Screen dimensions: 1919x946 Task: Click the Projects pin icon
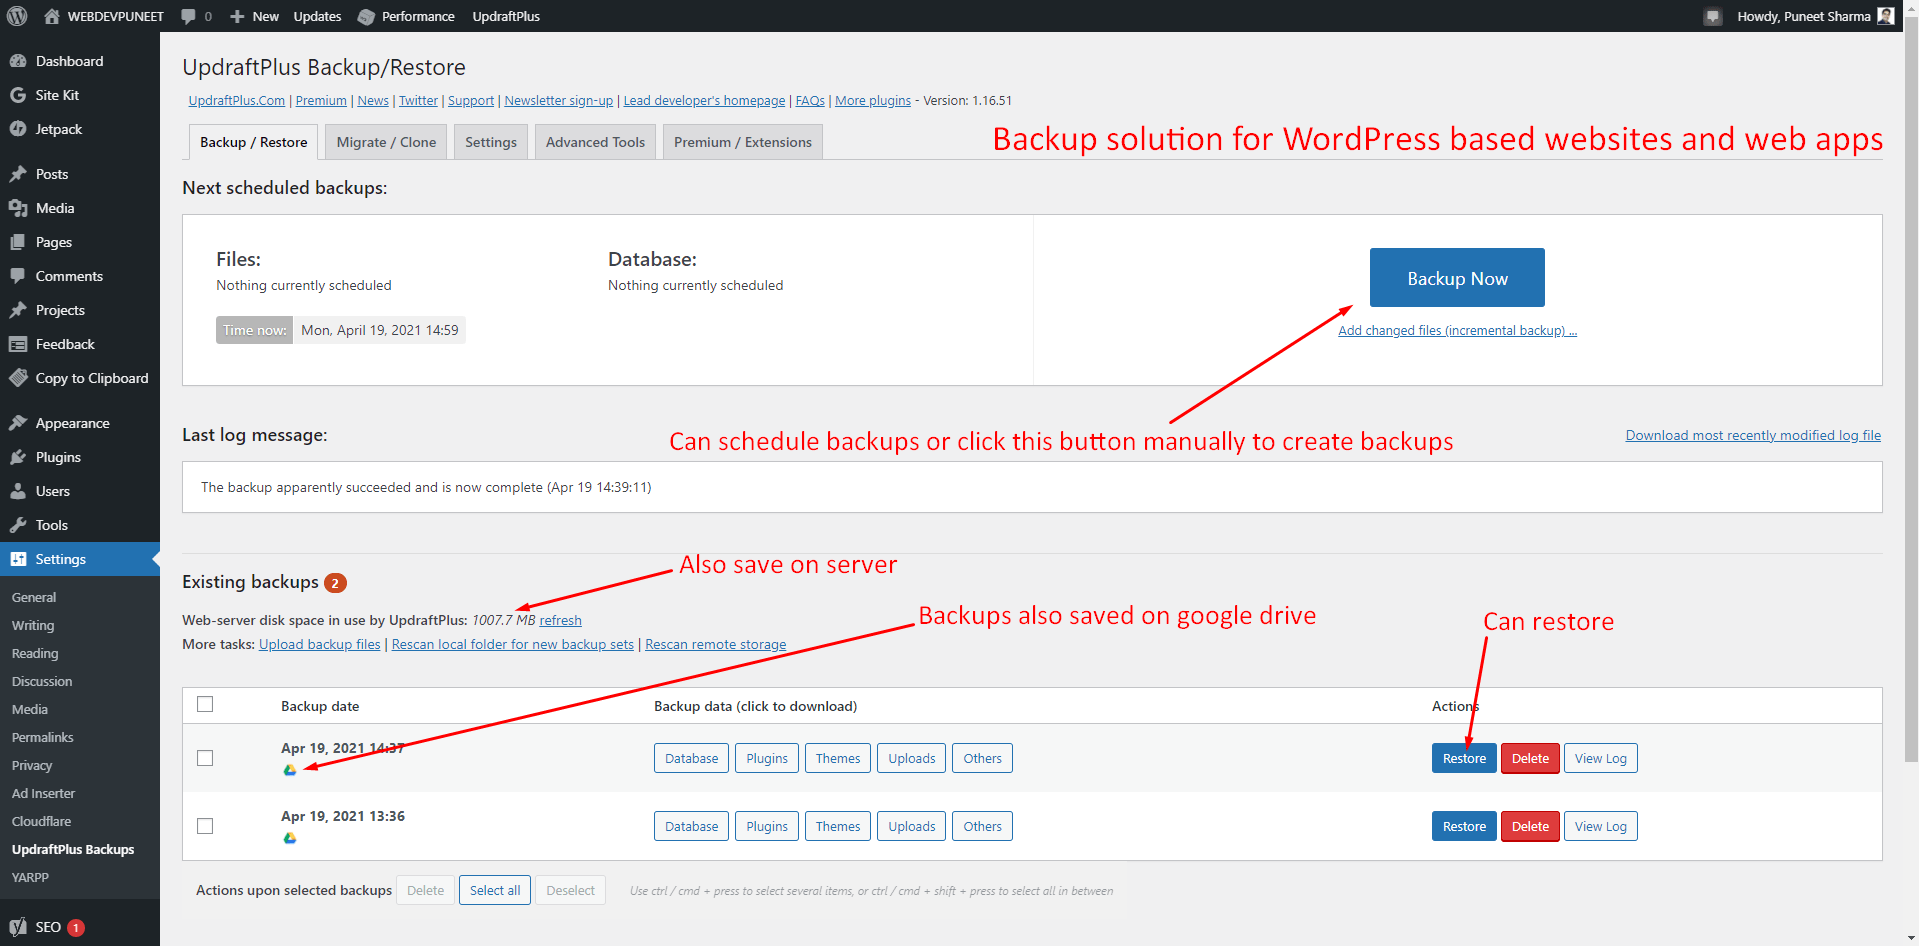coord(18,310)
